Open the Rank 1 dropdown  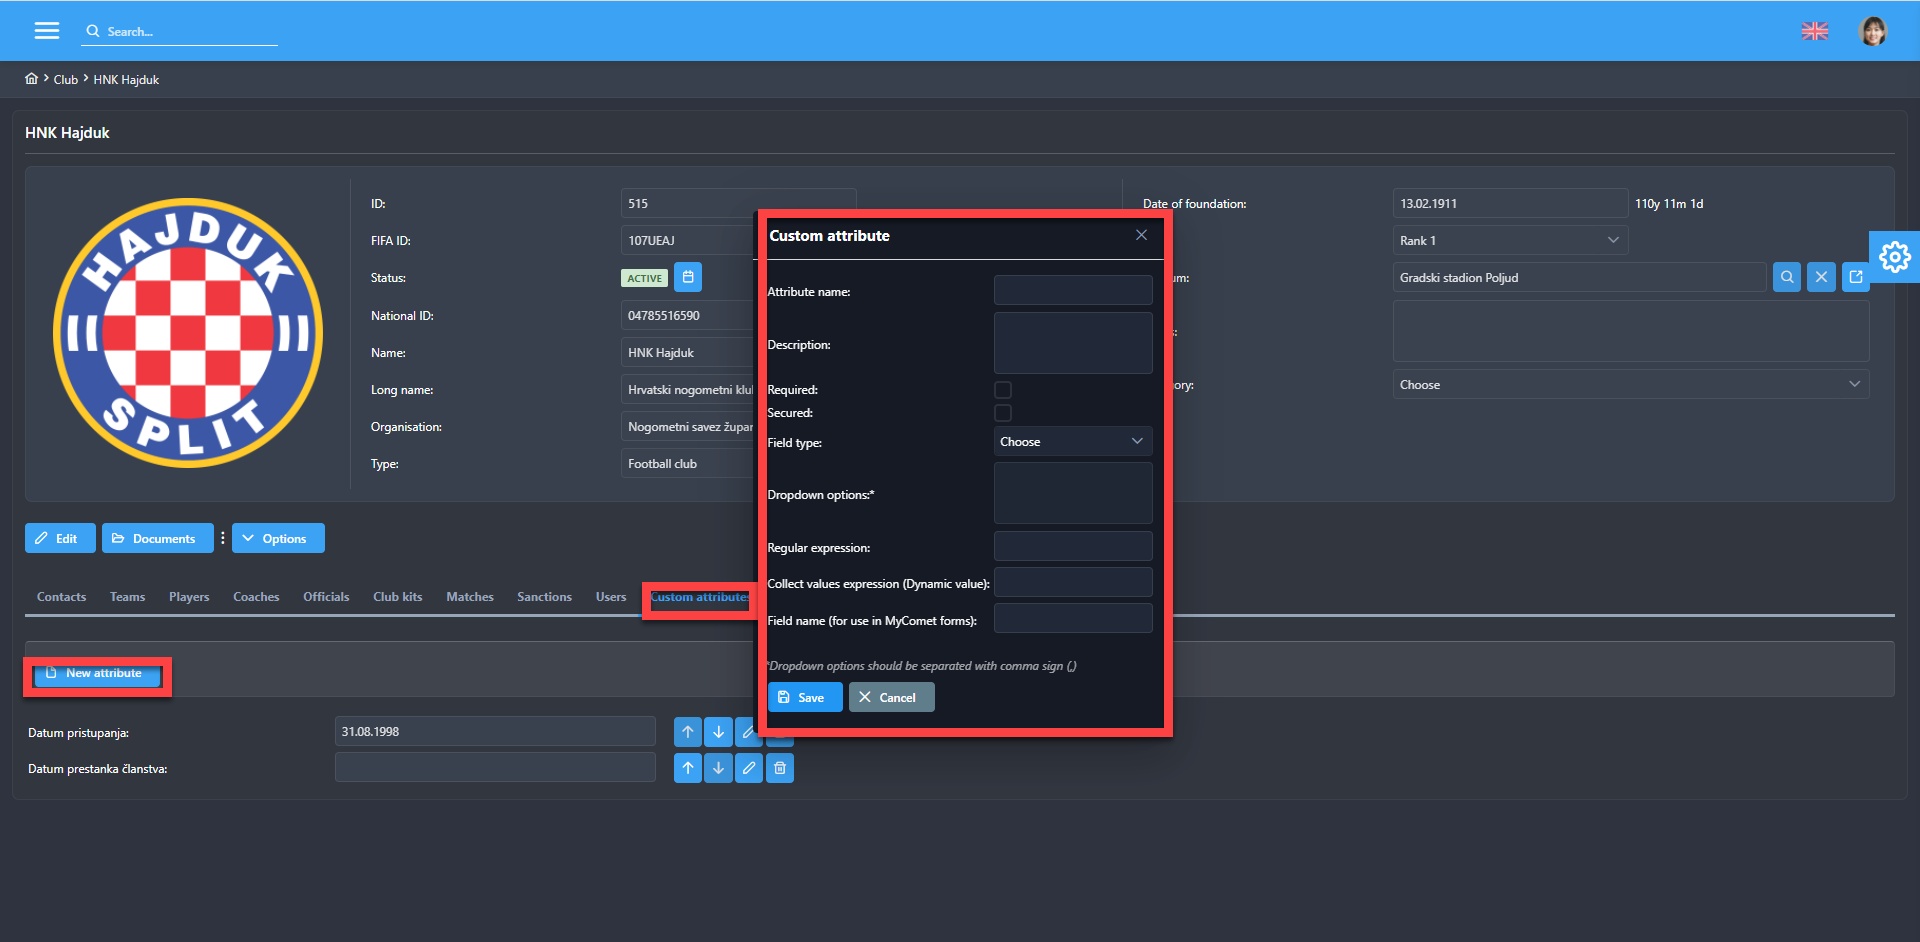coord(1509,241)
